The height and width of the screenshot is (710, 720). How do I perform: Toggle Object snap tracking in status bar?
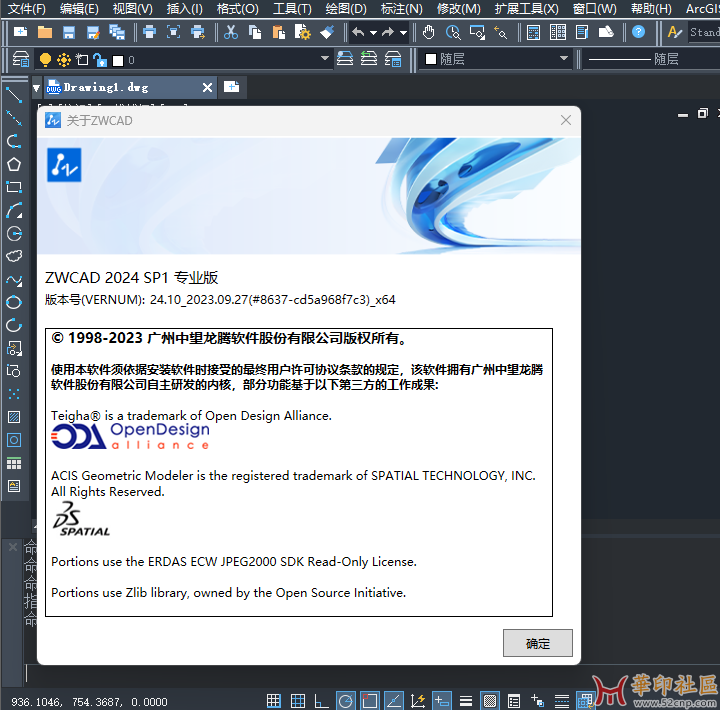(x=394, y=701)
